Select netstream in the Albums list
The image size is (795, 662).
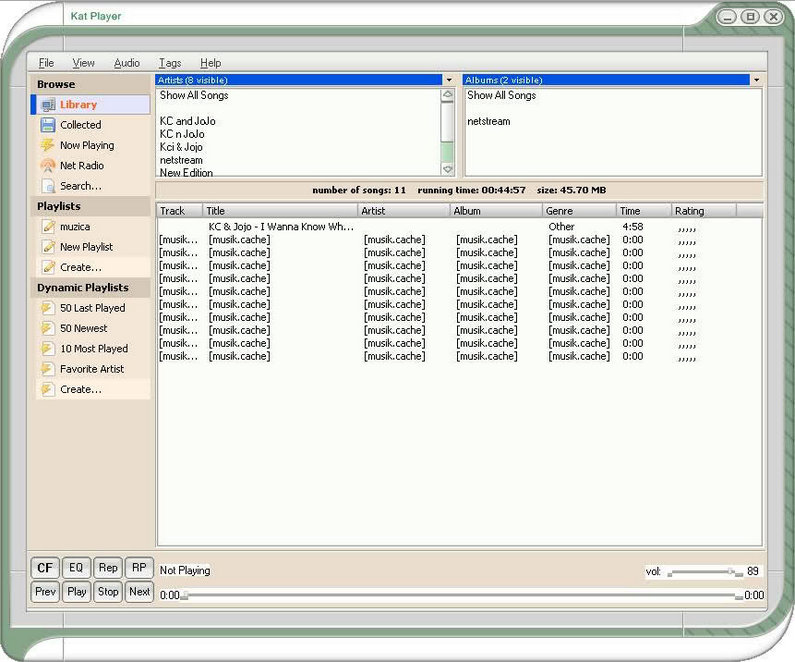489,121
